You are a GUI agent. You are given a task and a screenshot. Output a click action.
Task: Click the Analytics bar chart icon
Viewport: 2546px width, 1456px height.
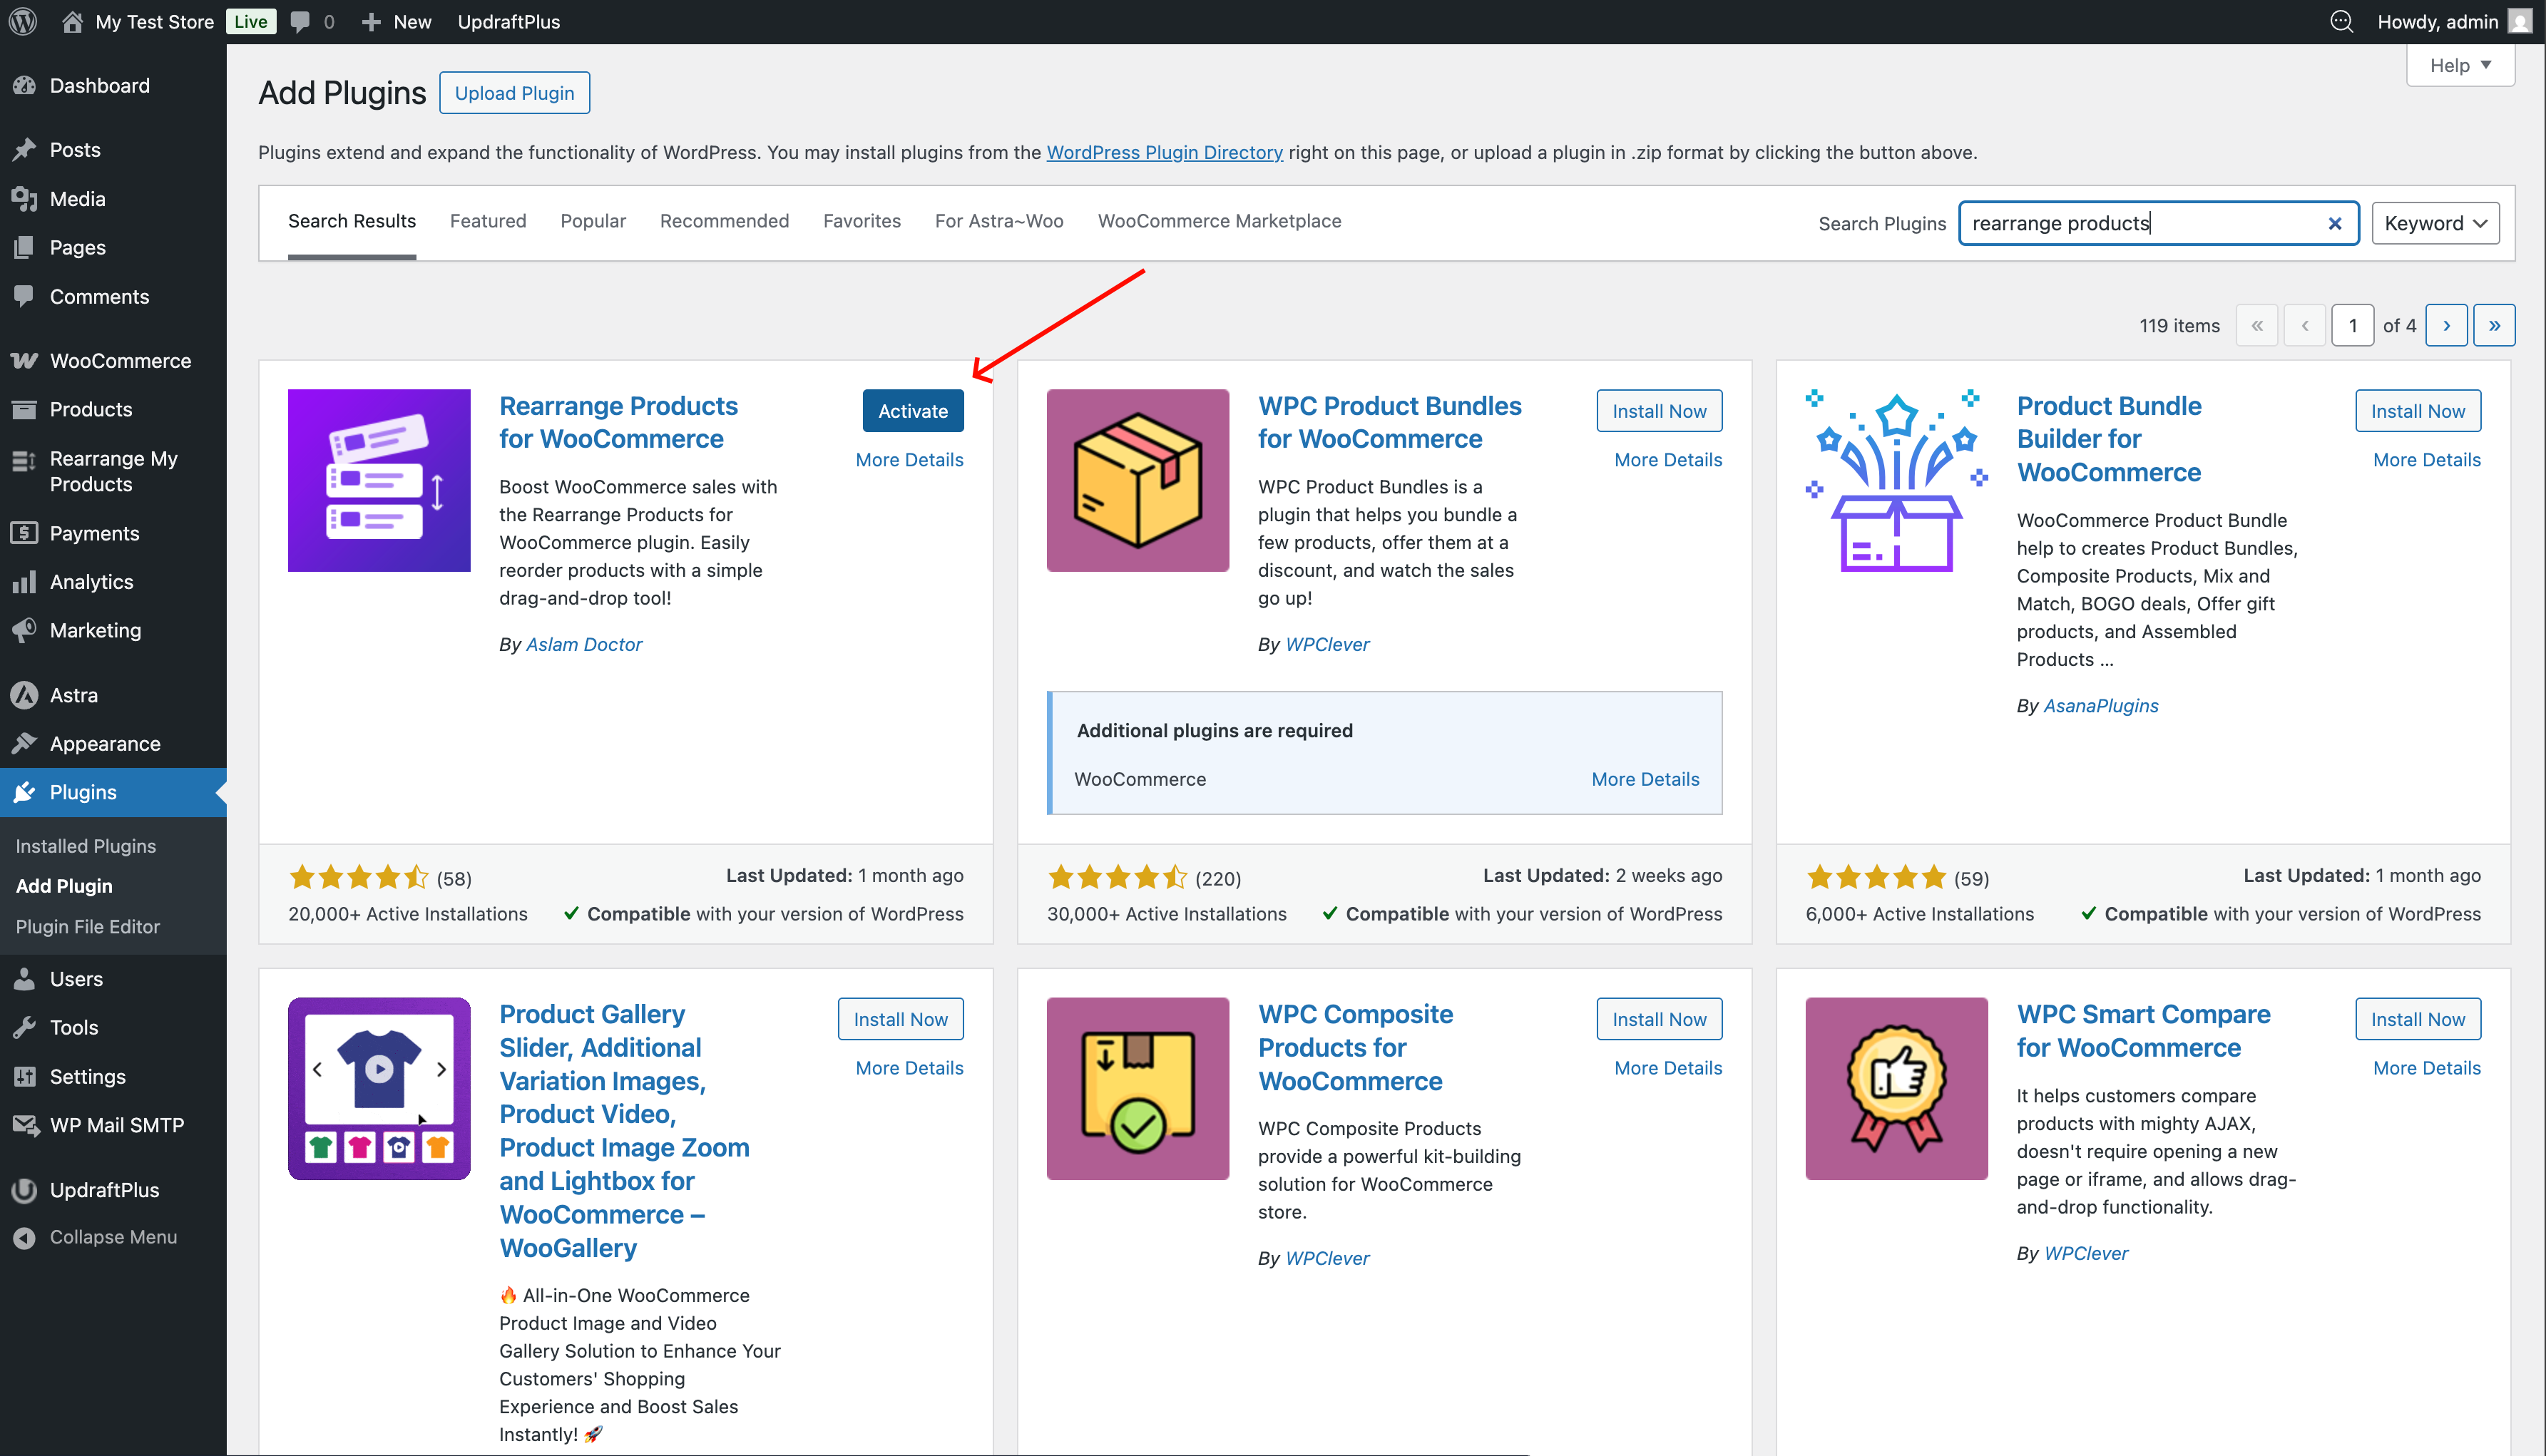[x=25, y=582]
